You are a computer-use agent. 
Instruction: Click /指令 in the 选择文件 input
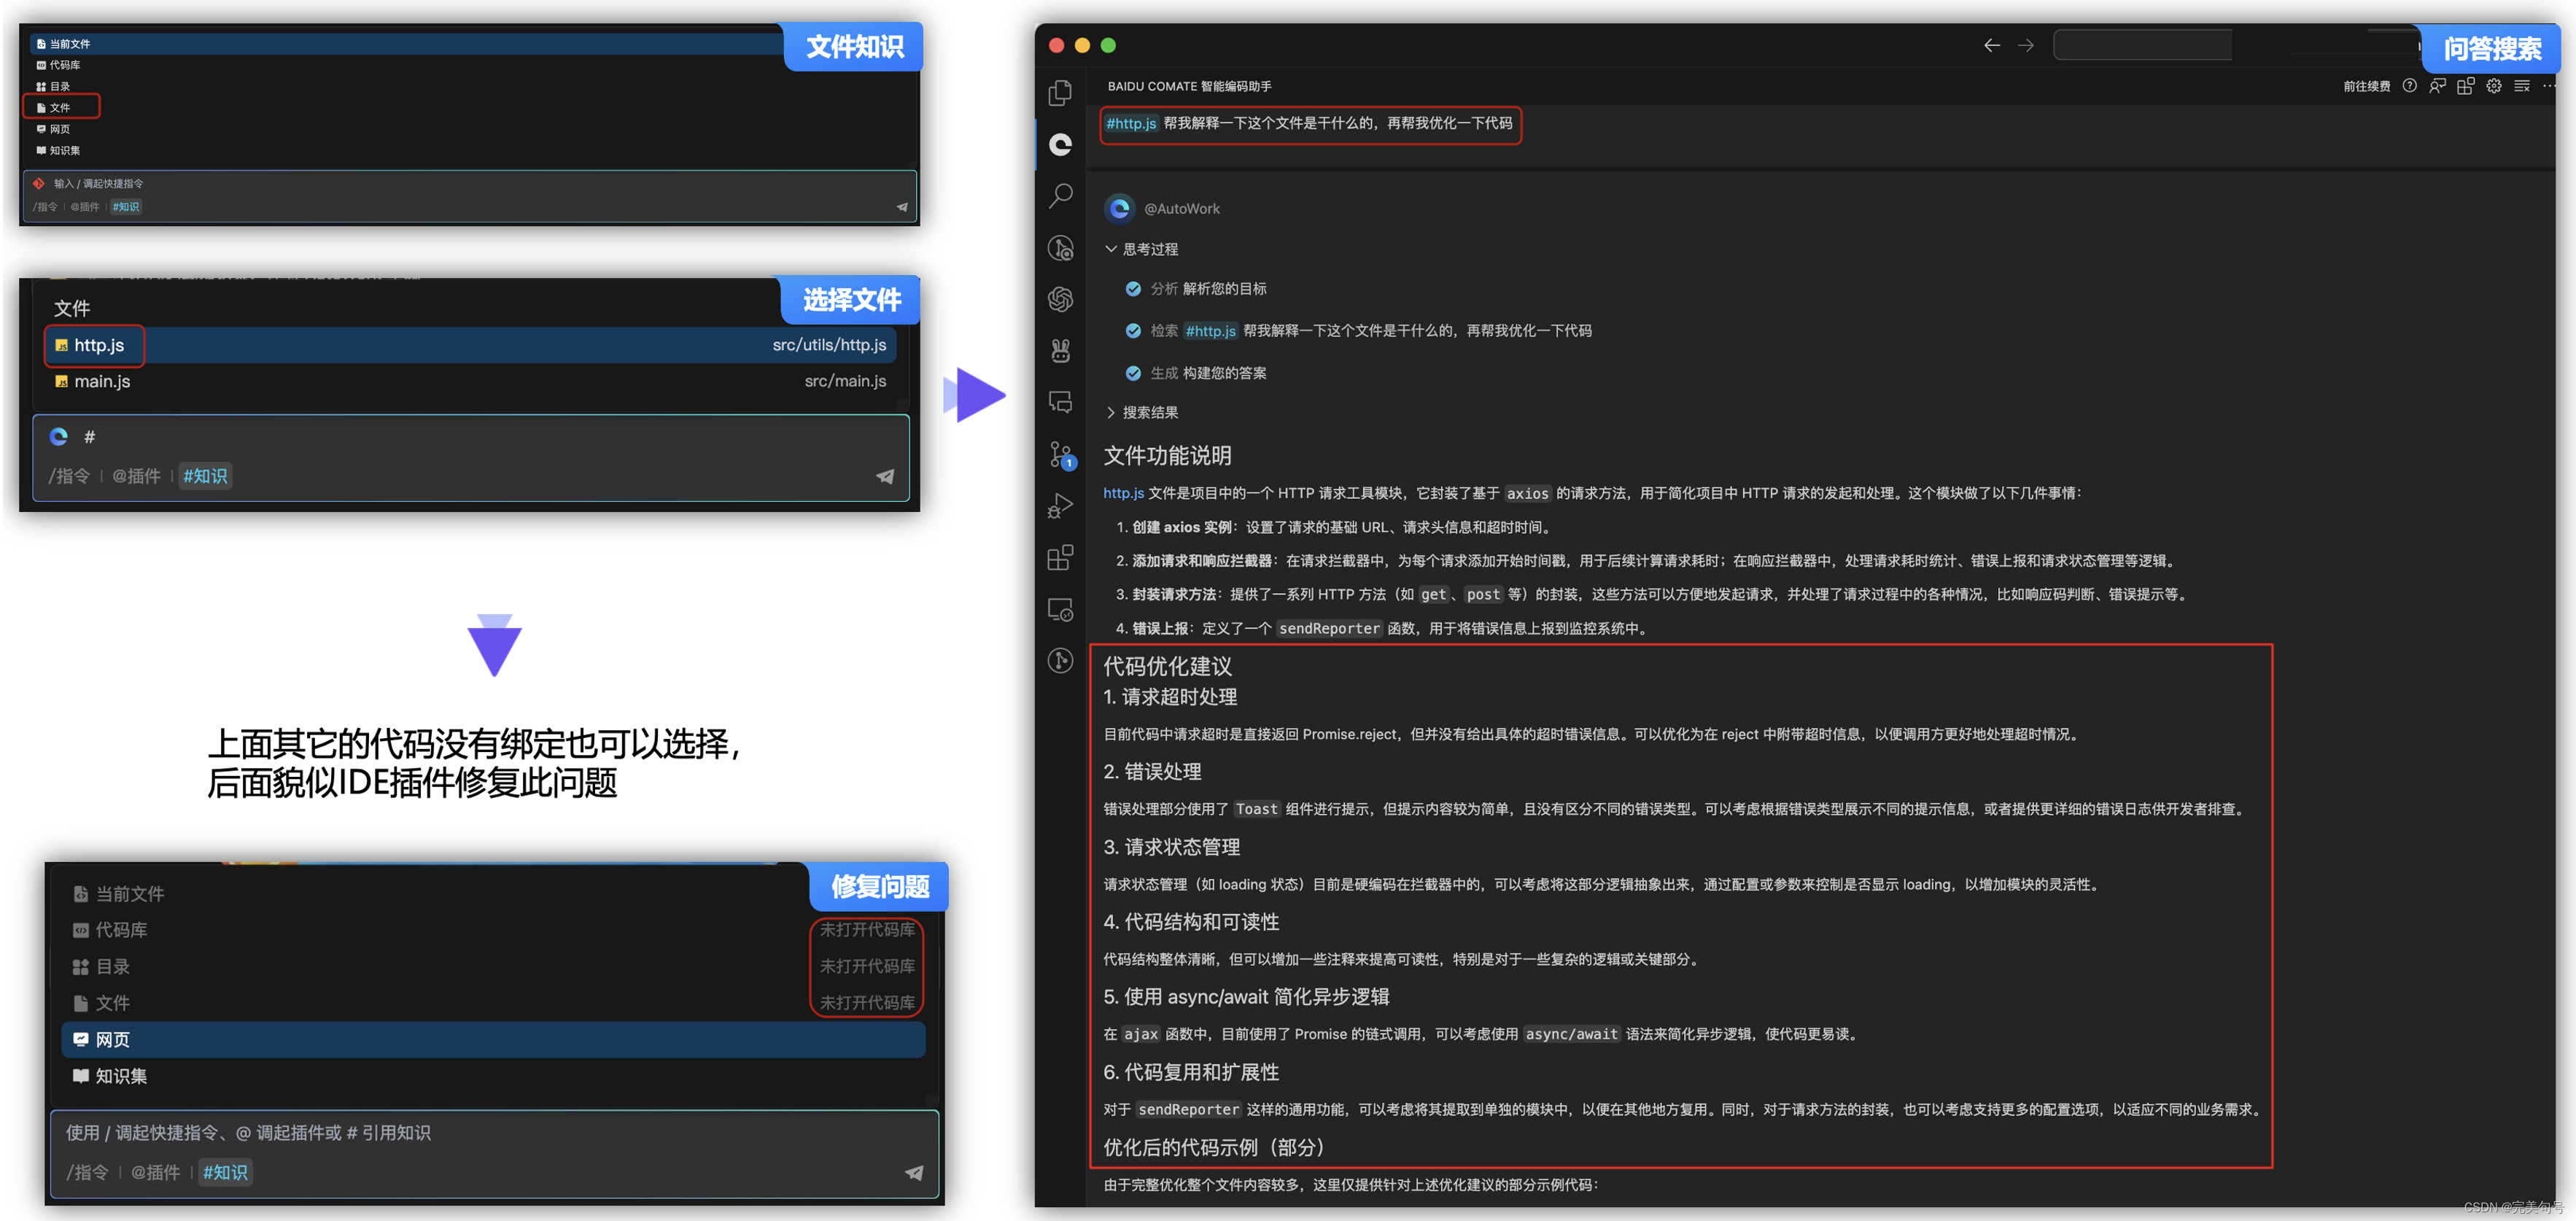(70, 476)
